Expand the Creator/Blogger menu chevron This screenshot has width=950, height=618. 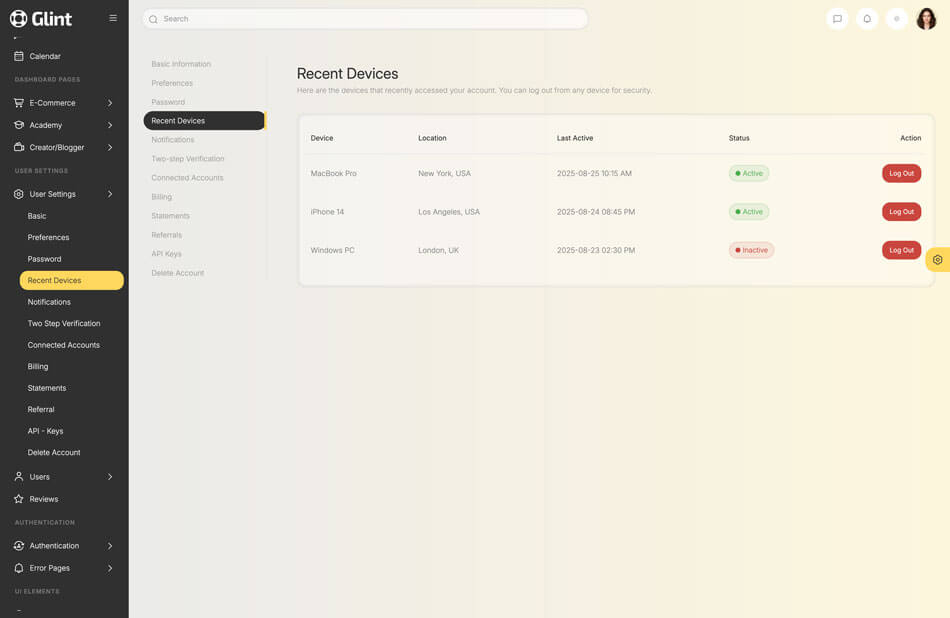pos(110,147)
